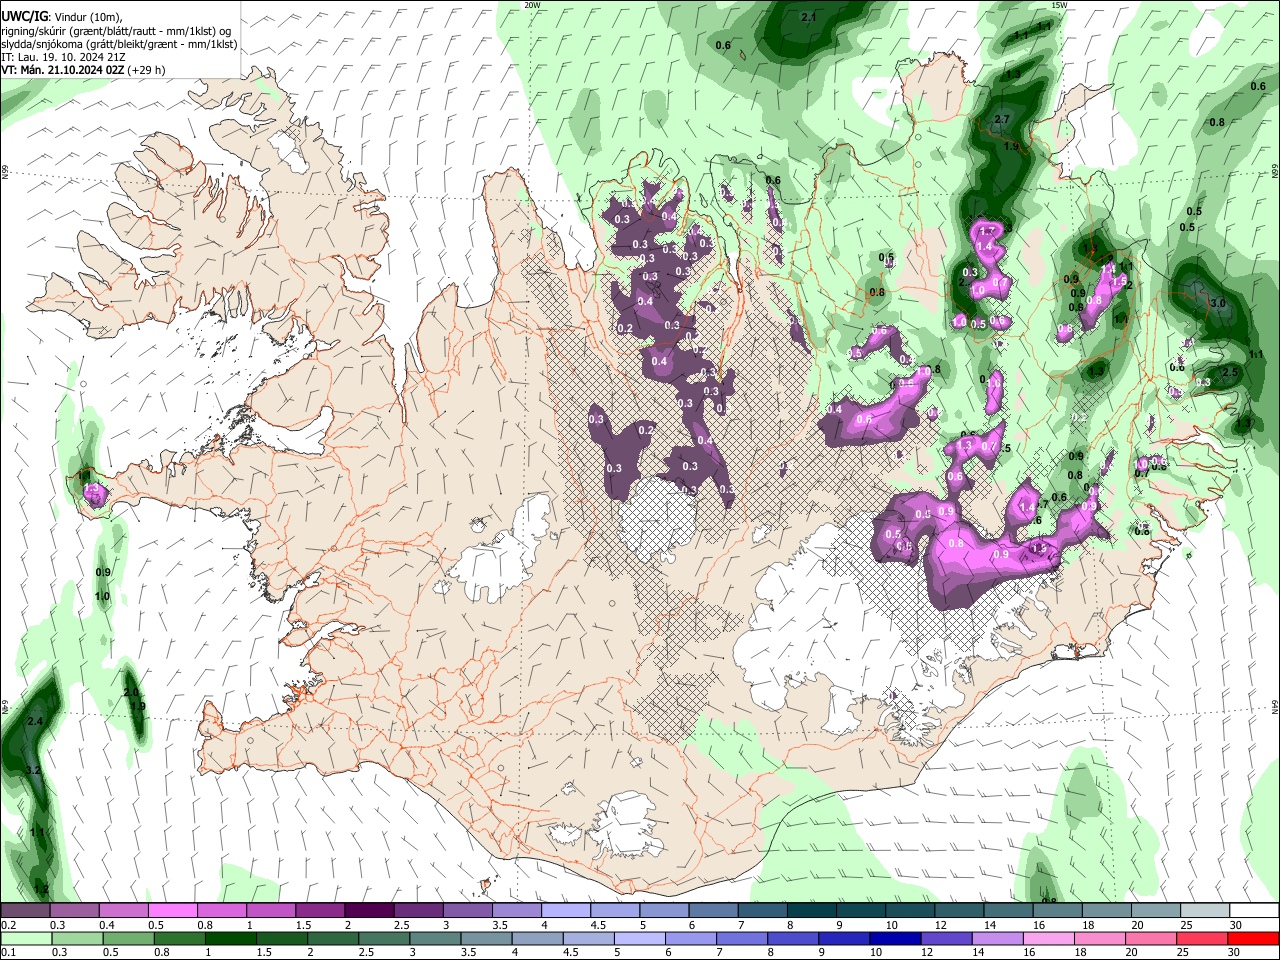Screen dimensions: 1280x960
Task: Pick the bright red 30 rain-scale swatch
Action: tap(1254, 938)
